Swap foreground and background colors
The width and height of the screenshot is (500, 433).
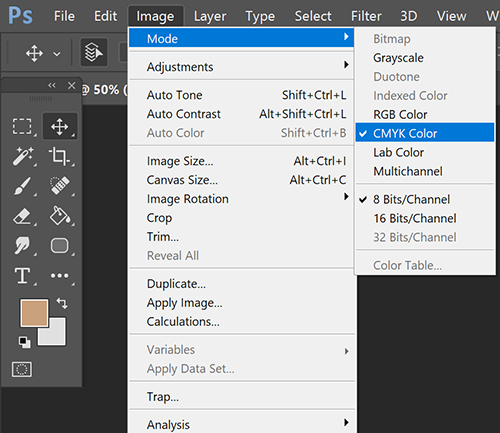[62, 303]
